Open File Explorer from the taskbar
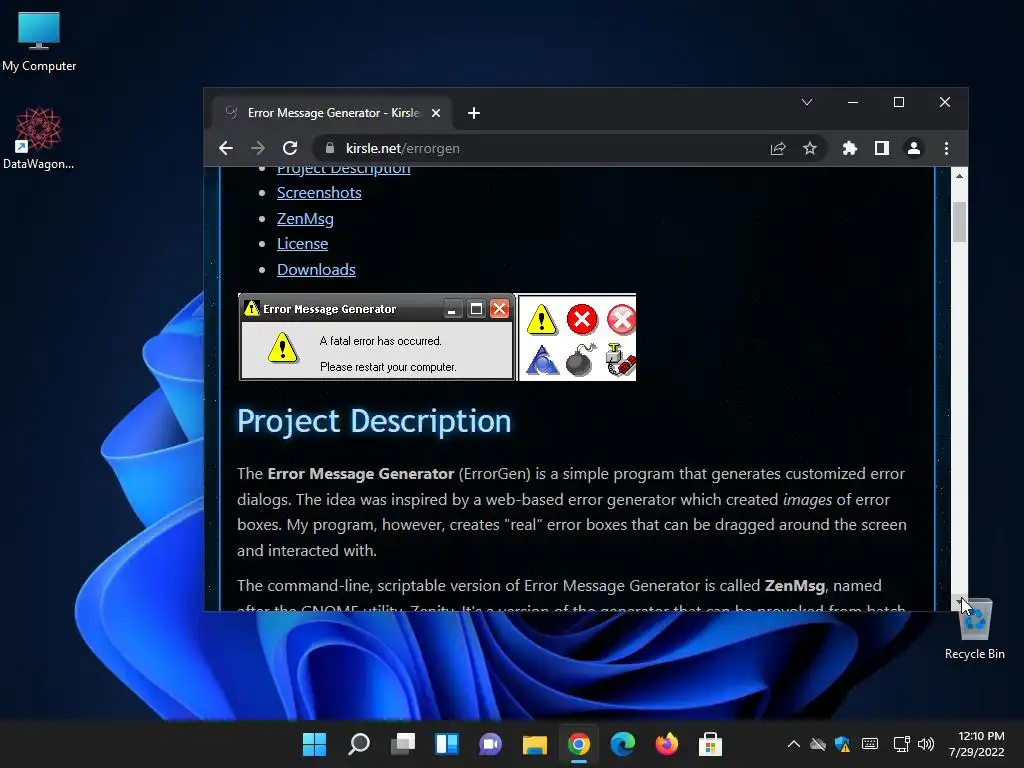 click(x=534, y=744)
